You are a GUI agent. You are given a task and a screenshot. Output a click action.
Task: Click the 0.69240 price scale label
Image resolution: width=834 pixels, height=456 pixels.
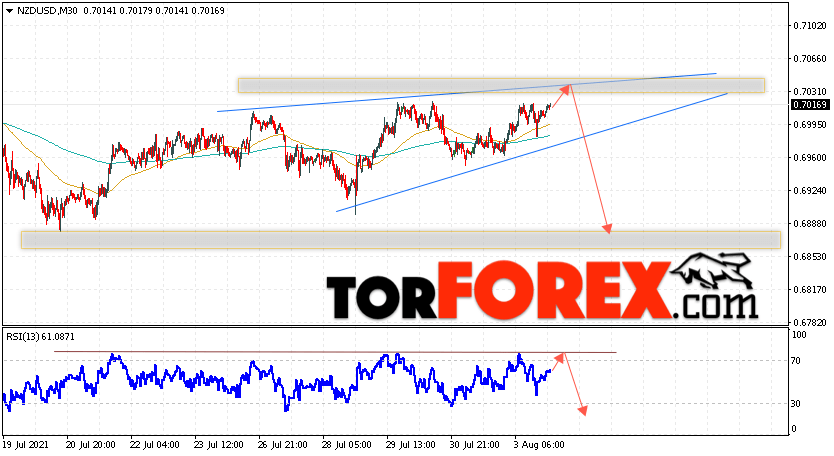810,190
